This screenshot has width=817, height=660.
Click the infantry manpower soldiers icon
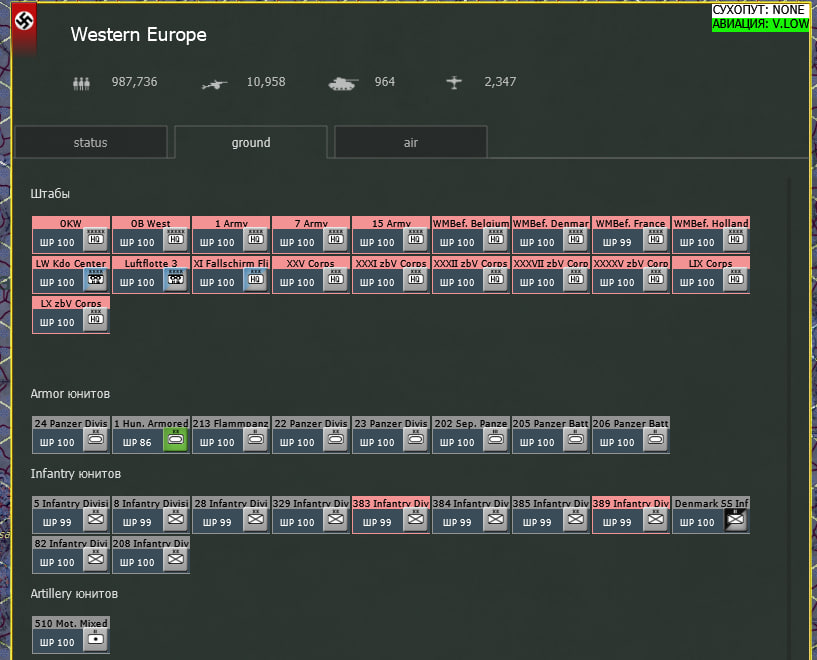pos(81,83)
